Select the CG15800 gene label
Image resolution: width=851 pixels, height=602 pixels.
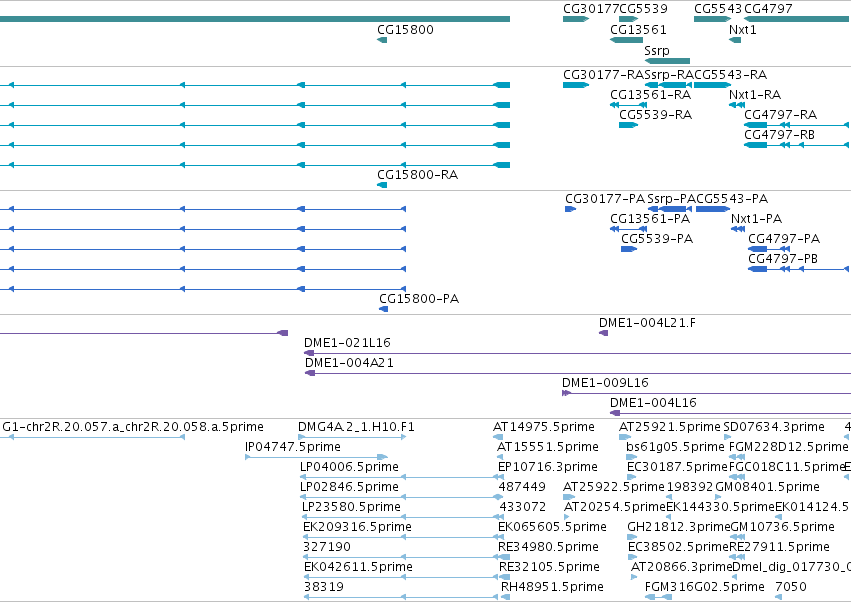(405, 30)
